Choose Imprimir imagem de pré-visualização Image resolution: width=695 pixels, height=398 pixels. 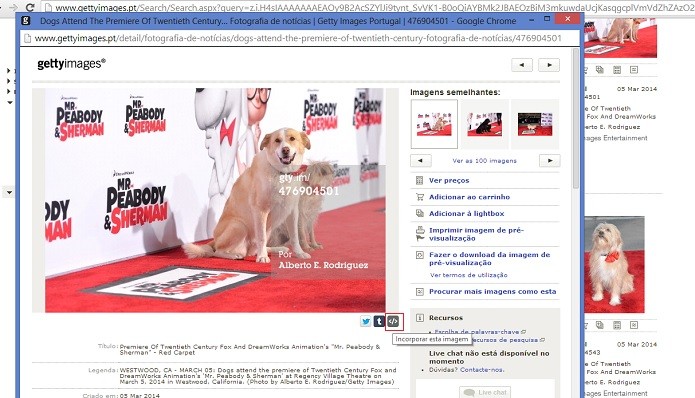[x=476, y=234]
